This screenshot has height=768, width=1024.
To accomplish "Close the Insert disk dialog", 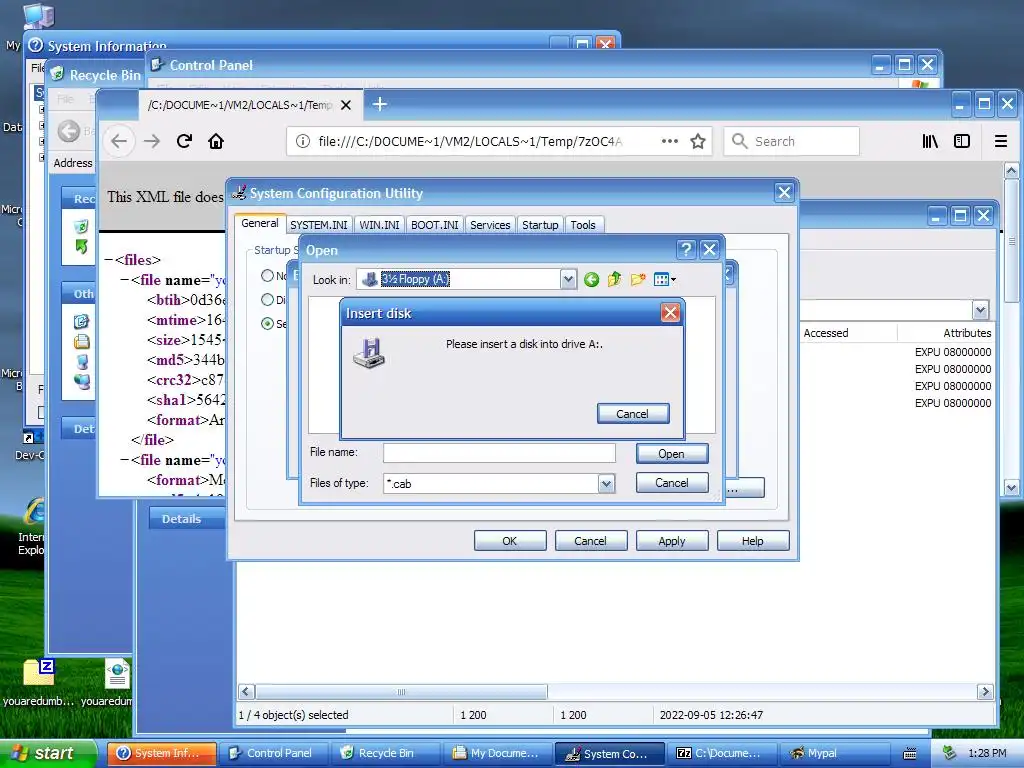I will point(670,313).
